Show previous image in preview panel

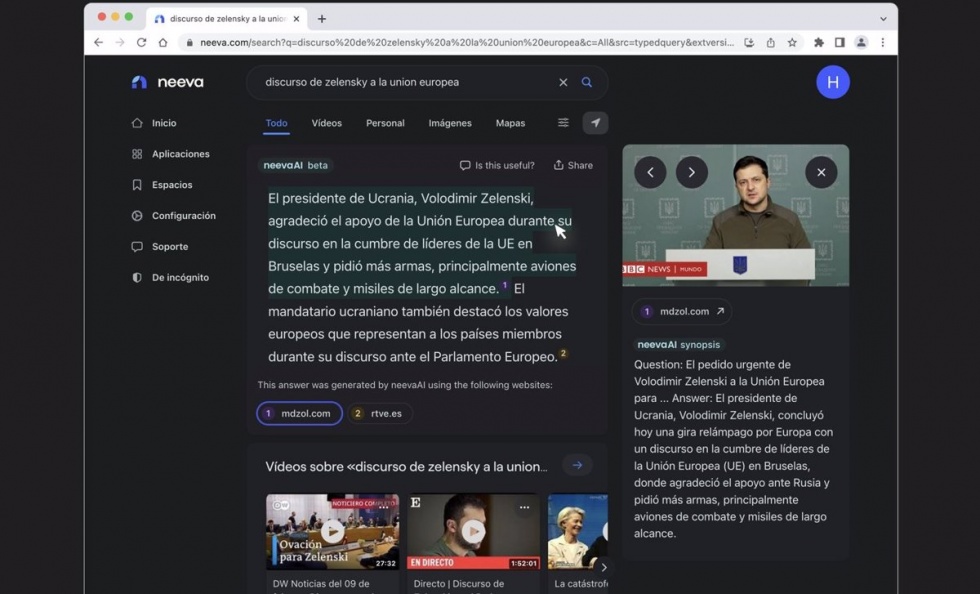pyautogui.click(x=650, y=172)
